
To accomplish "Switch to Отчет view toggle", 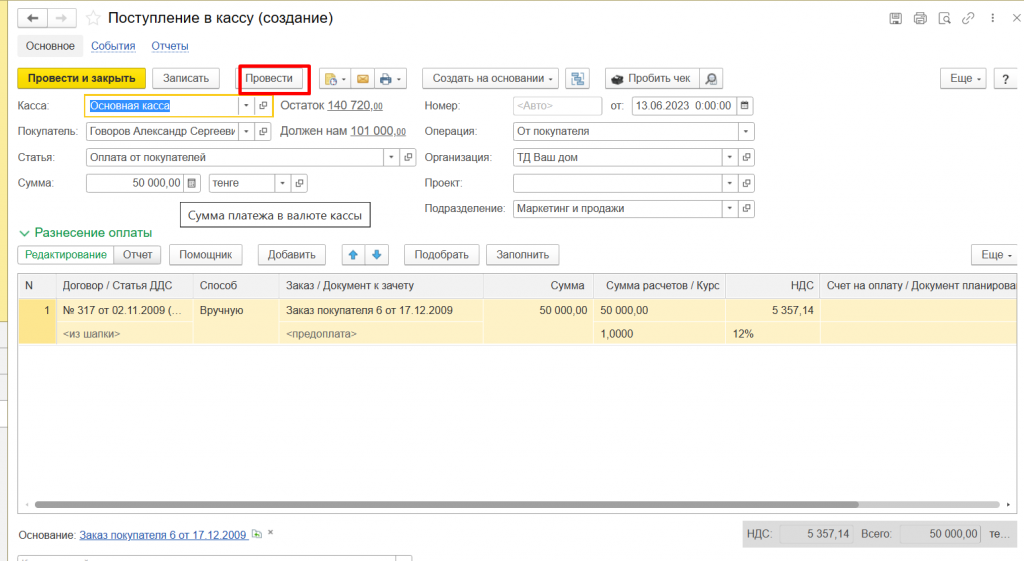I will click(x=137, y=255).
